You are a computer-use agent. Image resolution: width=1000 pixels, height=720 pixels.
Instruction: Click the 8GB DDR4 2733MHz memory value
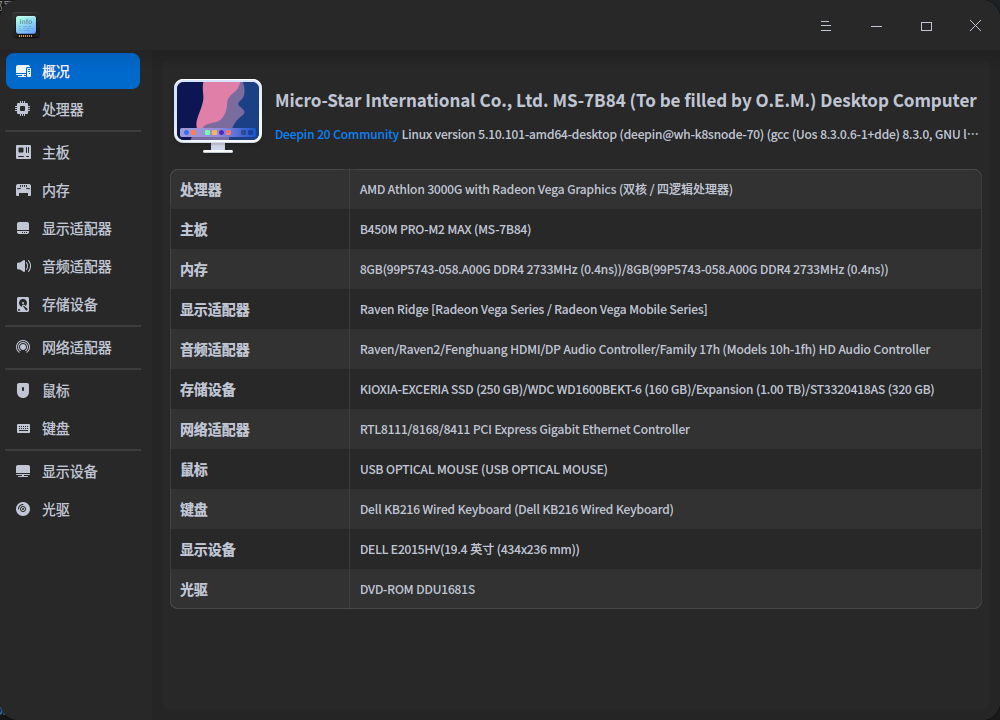pos(624,270)
